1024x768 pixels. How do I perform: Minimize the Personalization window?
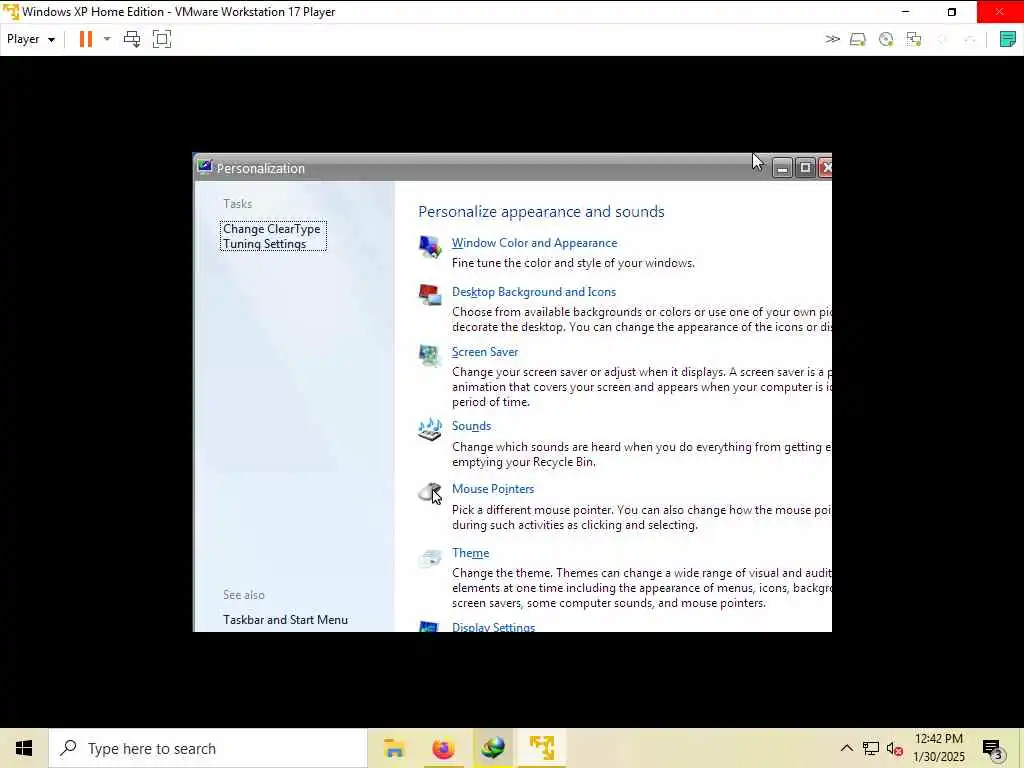[782, 168]
